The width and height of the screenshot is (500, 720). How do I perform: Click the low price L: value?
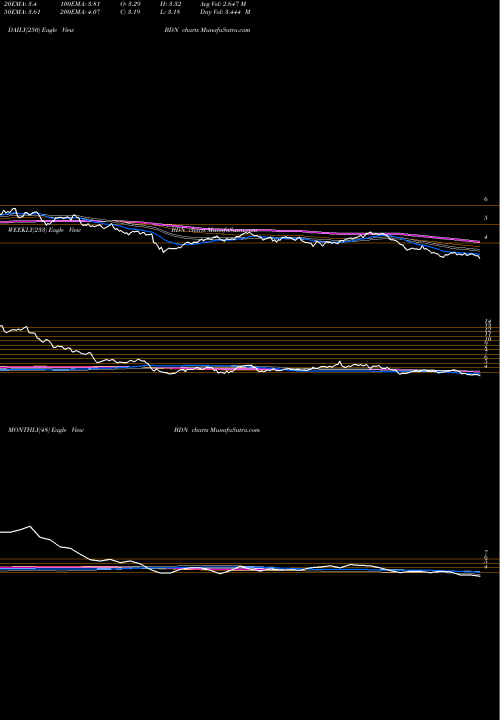(x=170, y=12)
